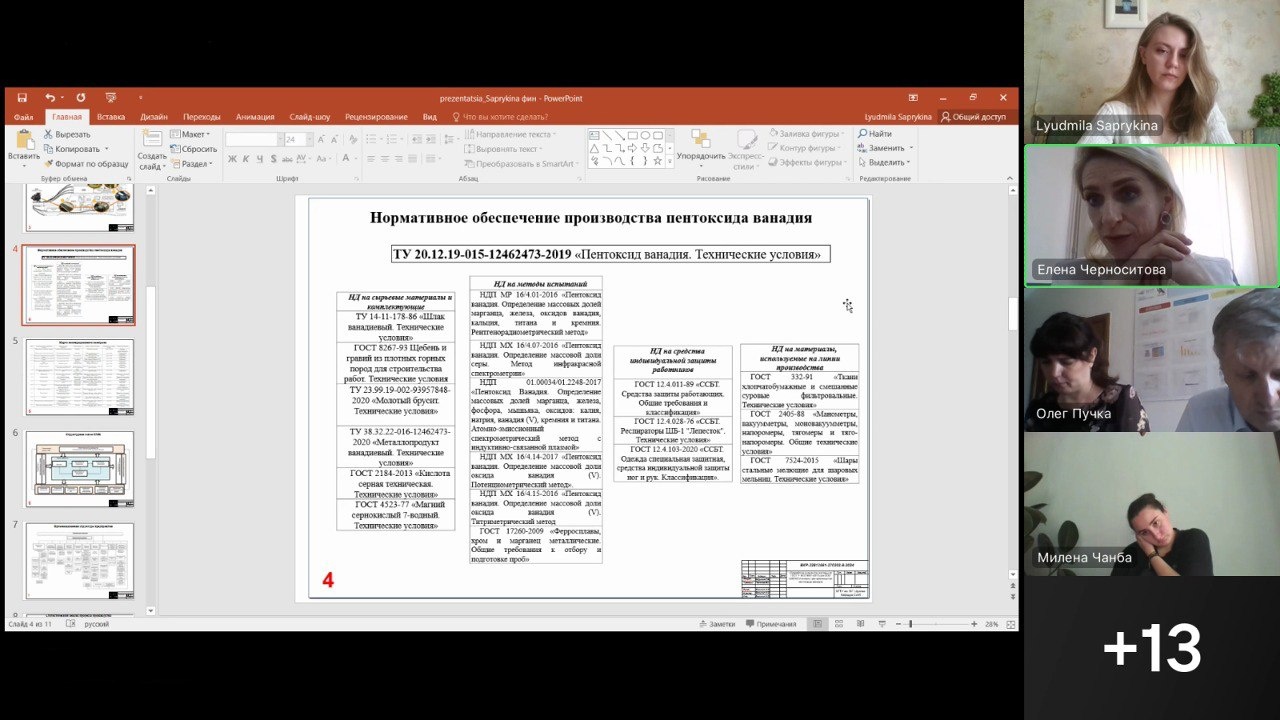The height and width of the screenshot is (720, 1280).
Task: Toggle Underline (Ч) formatting
Action: [260, 159]
